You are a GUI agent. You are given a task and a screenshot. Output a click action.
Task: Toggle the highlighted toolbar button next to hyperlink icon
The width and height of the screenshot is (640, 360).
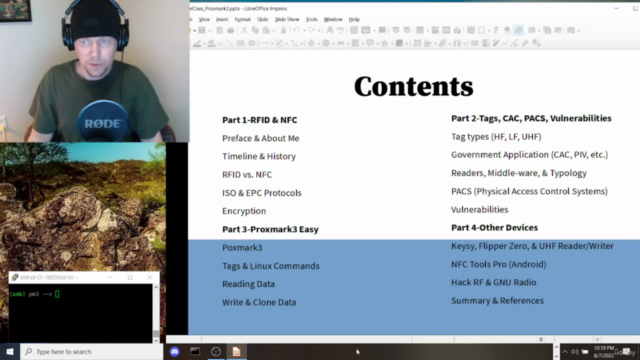tap(518, 30)
